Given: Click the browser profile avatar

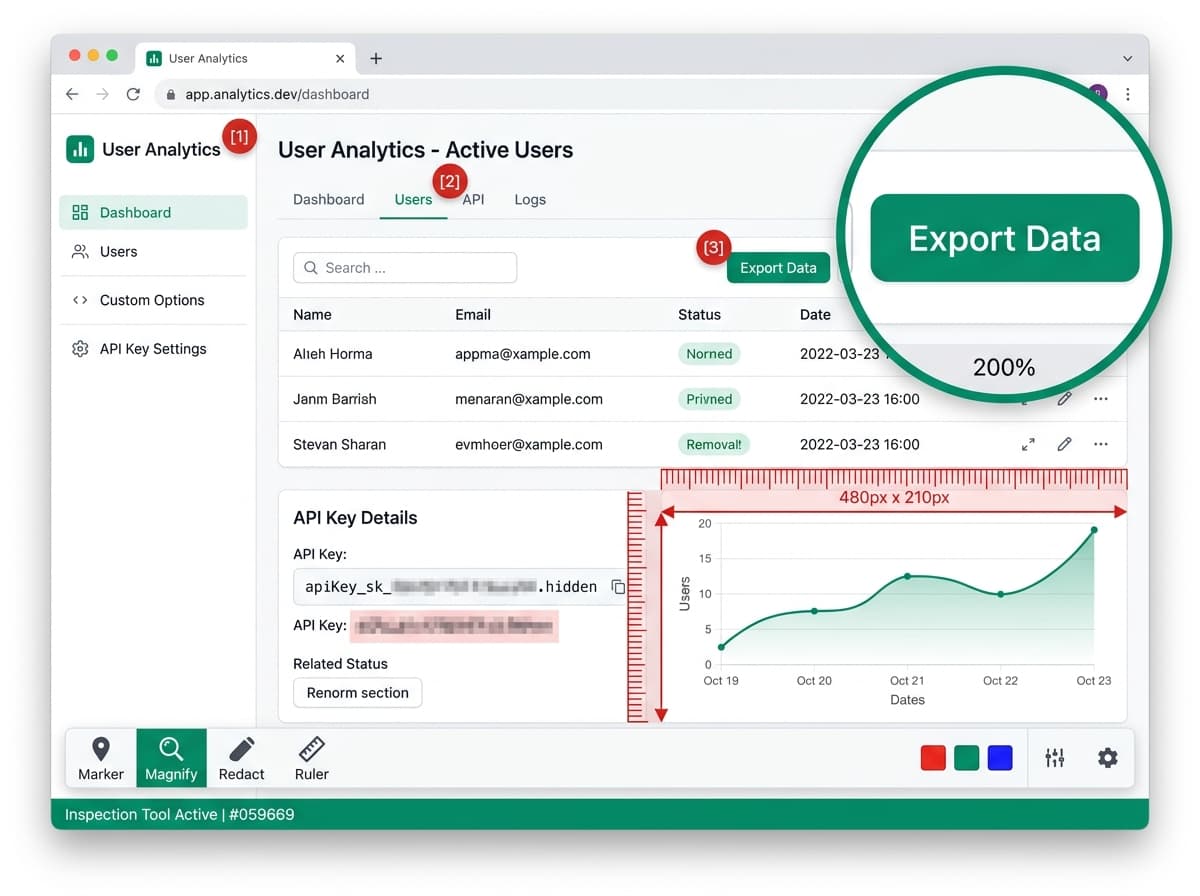Looking at the screenshot, I should click(x=1098, y=94).
